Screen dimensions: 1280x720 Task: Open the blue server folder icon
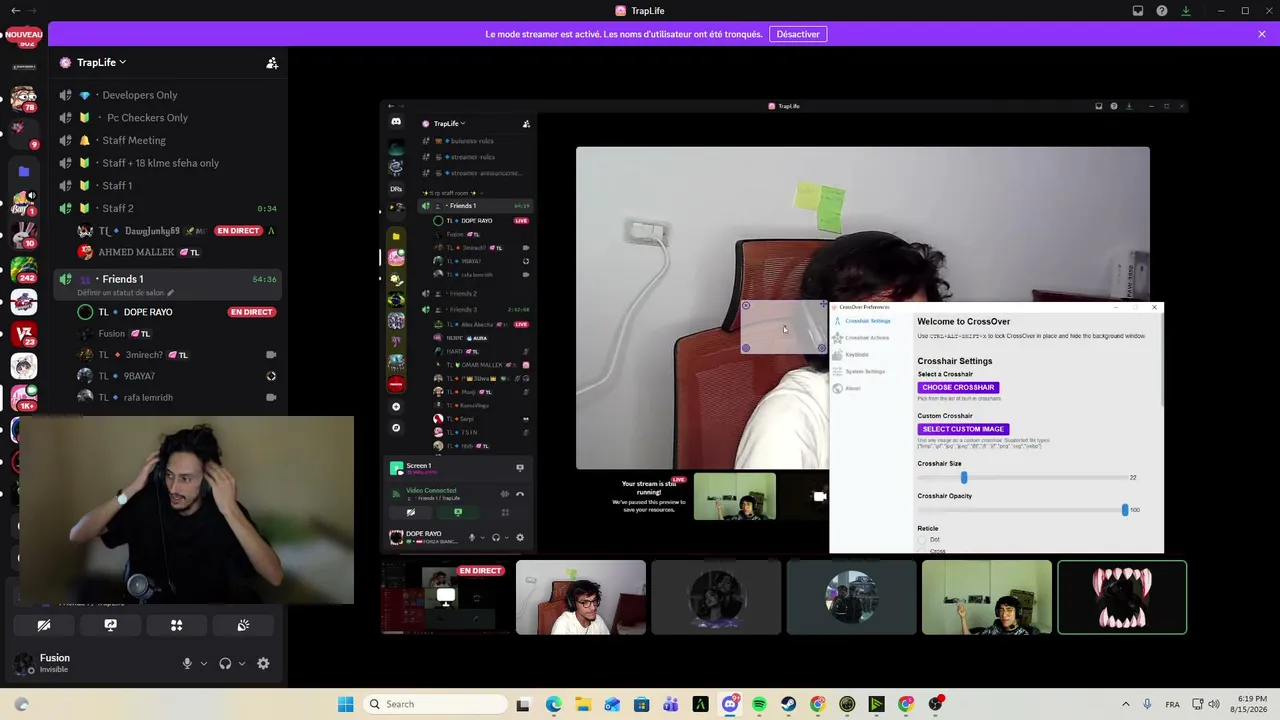click(x=23, y=171)
